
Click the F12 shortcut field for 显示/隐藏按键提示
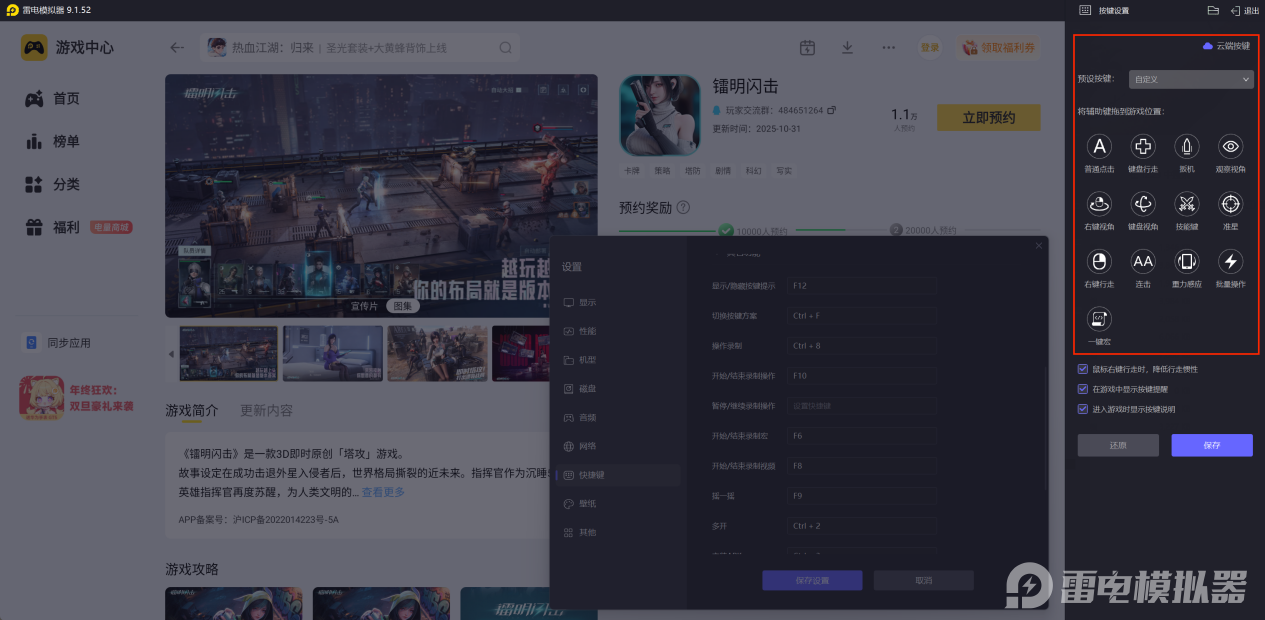862,286
